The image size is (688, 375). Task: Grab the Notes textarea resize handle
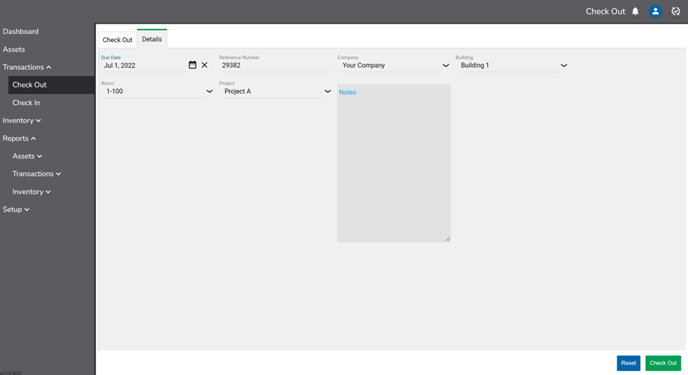tap(447, 239)
